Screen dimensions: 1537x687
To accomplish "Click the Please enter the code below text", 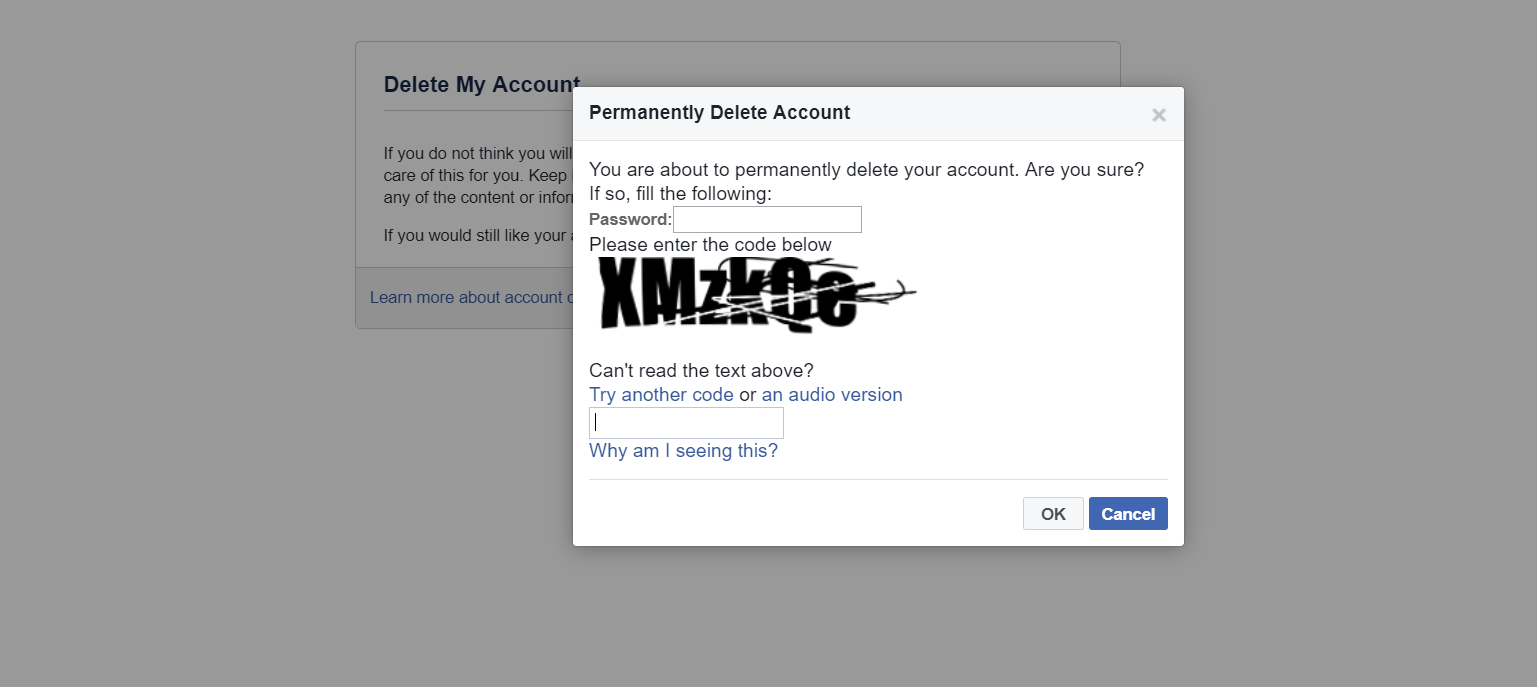I will [710, 245].
